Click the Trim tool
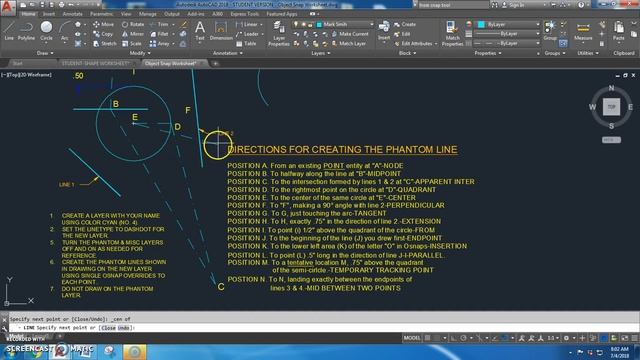640x360 pixels. click(x=159, y=24)
